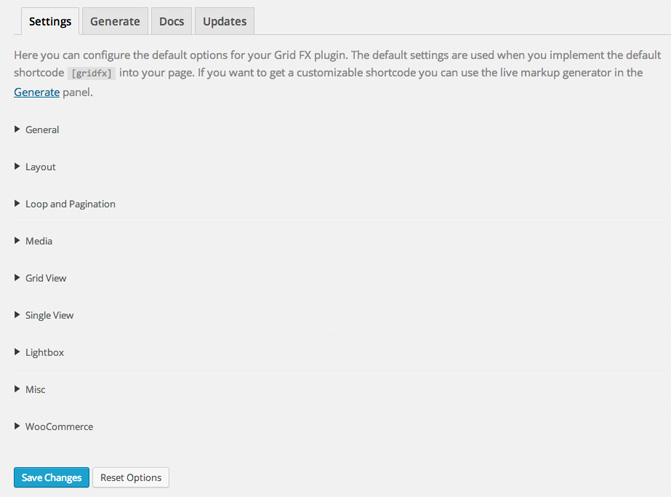Viewport: 671px width, 497px height.
Task: Click the [gridfx] shortcode text
Action: [91, 74]
